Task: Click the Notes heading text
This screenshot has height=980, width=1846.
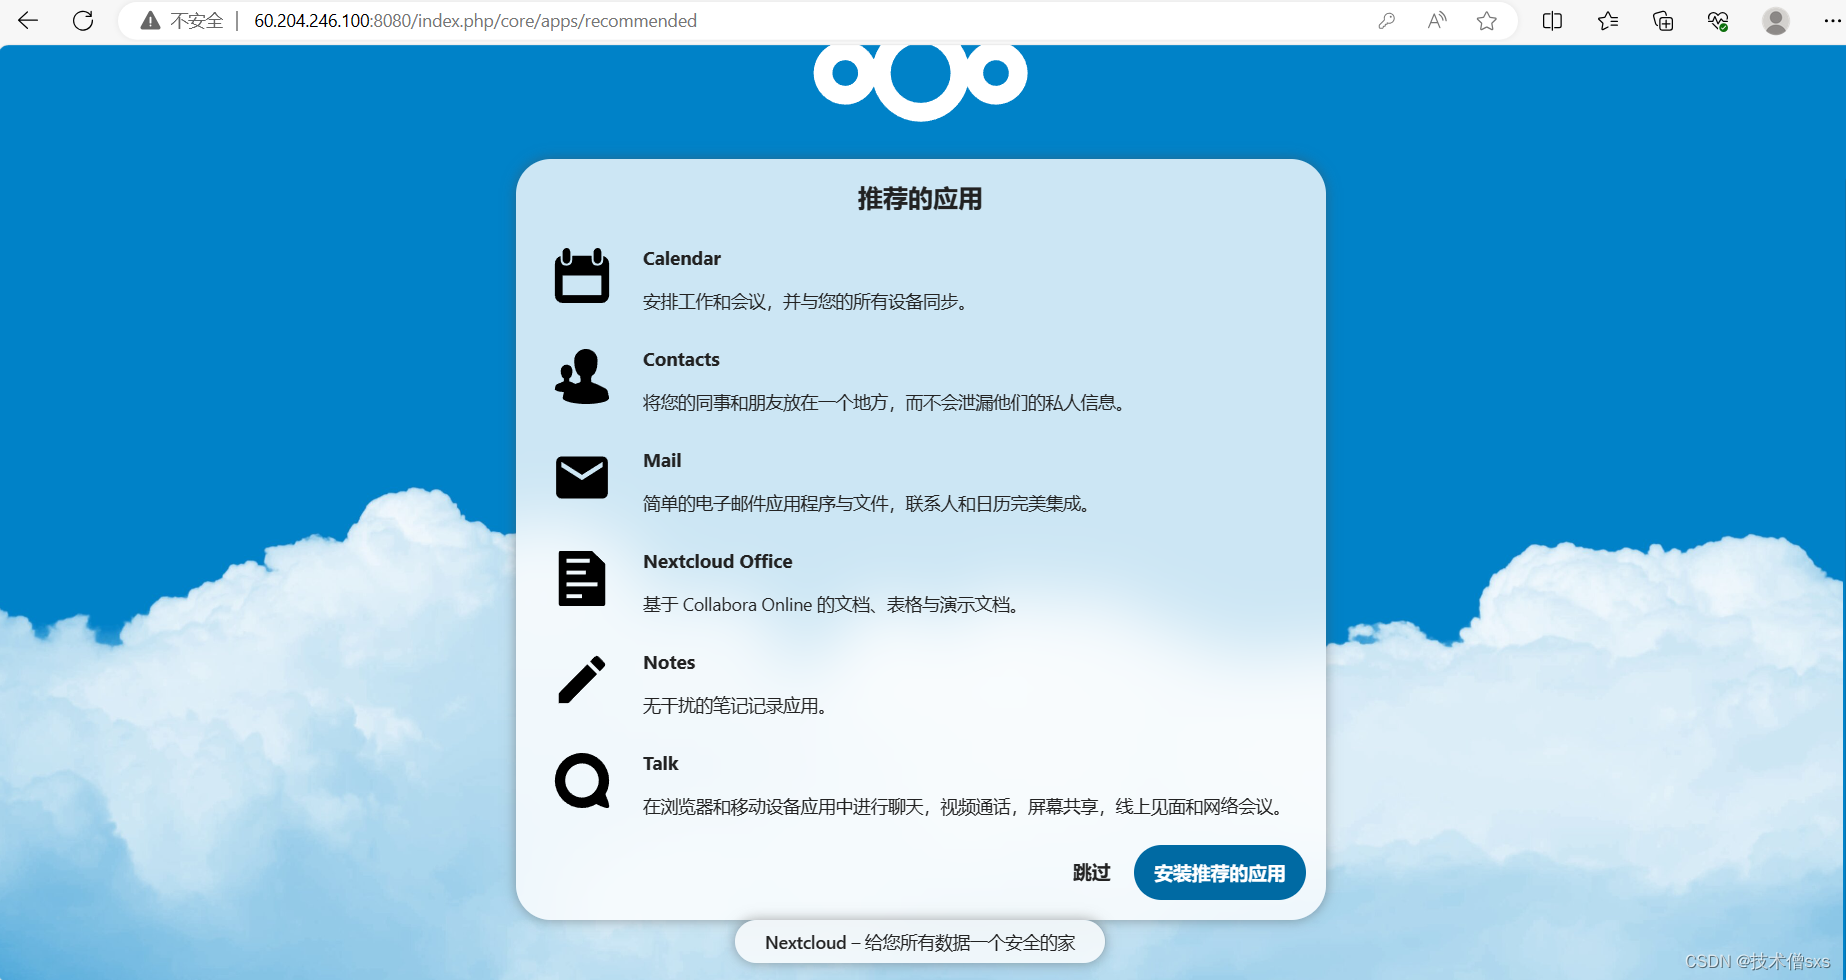Action: coord(669,663)
